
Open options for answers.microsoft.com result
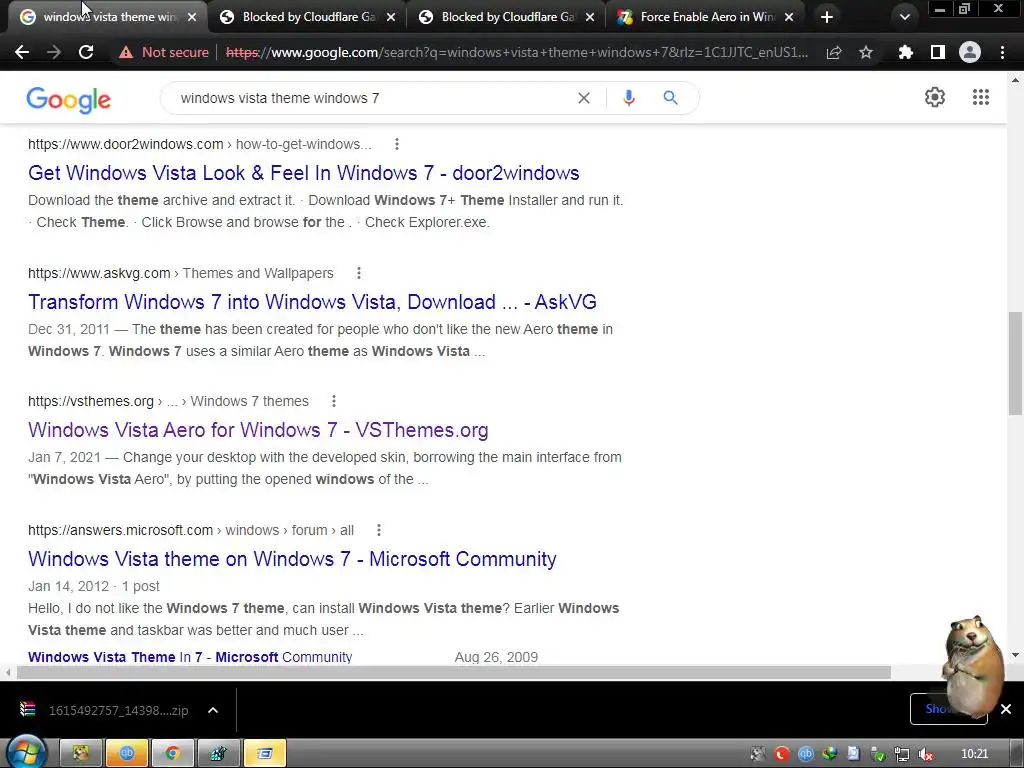(x=379, y=530)
